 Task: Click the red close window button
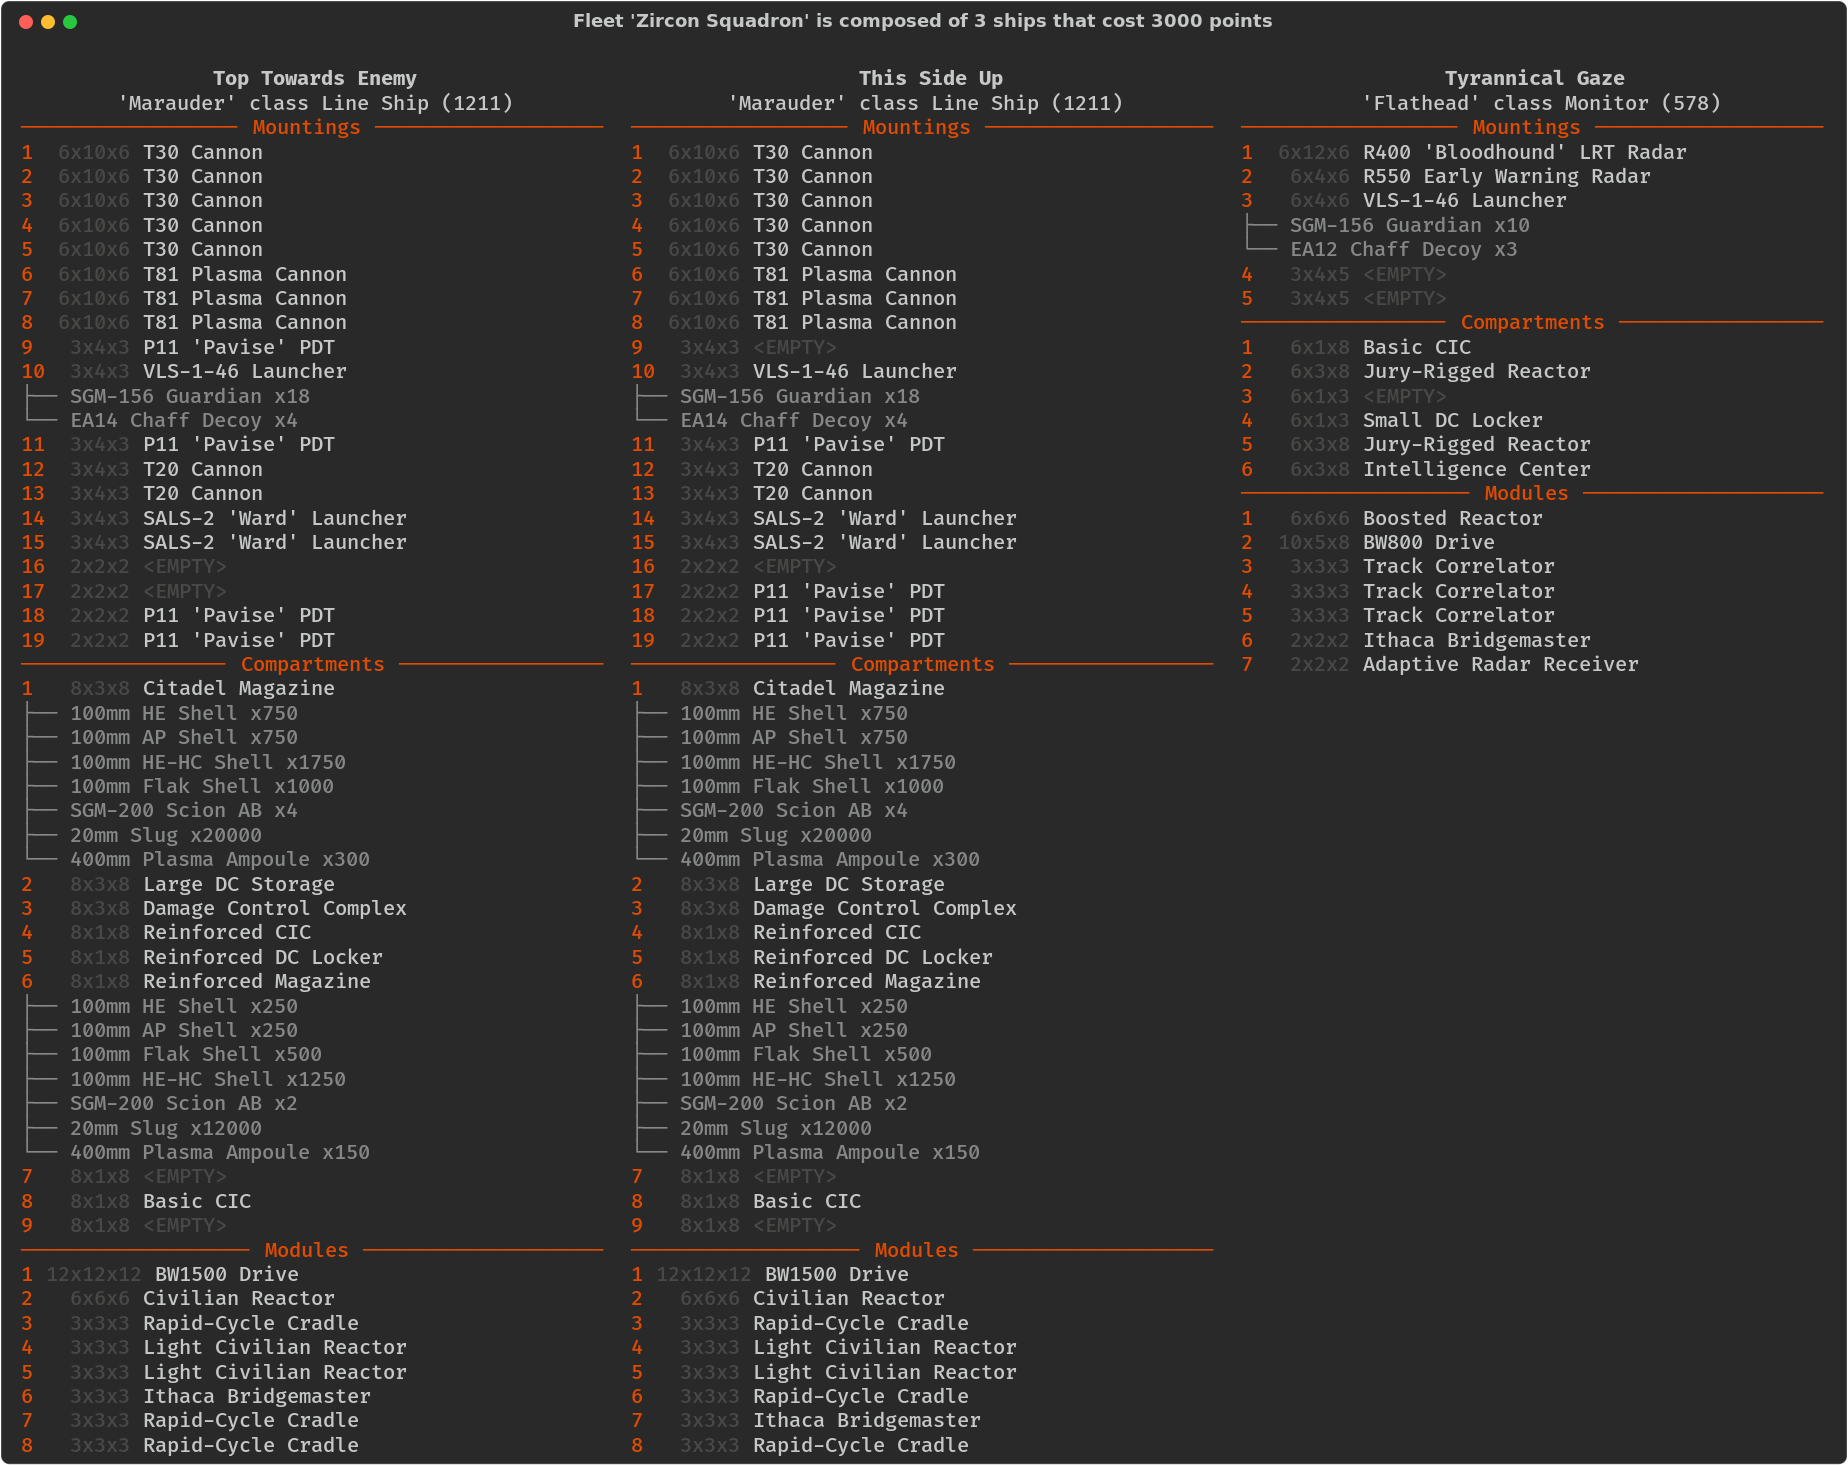point(26,22)
